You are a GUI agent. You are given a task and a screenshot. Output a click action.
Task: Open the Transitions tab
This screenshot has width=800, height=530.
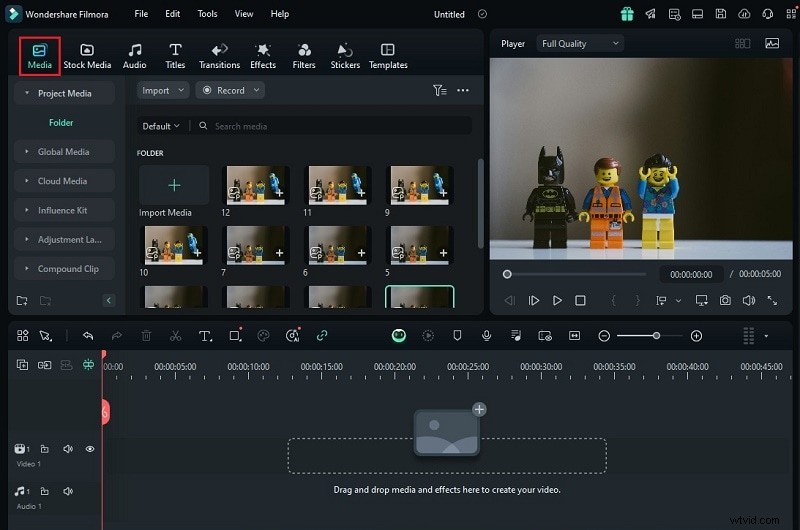point(219,56)
